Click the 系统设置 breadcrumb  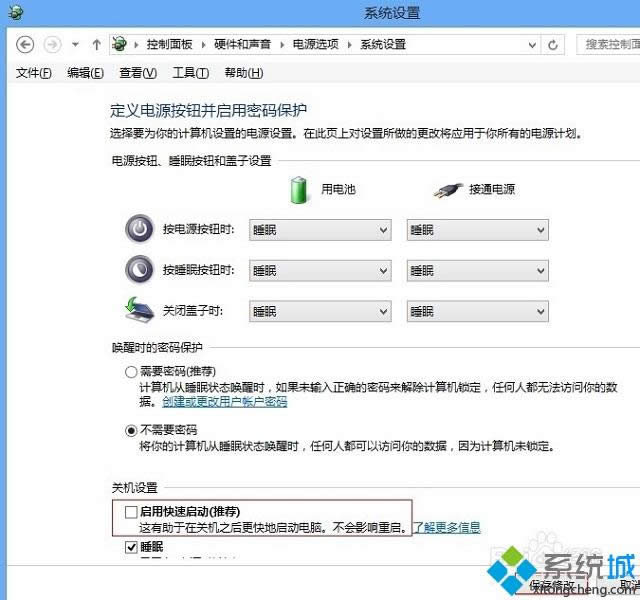click(383, 44)
